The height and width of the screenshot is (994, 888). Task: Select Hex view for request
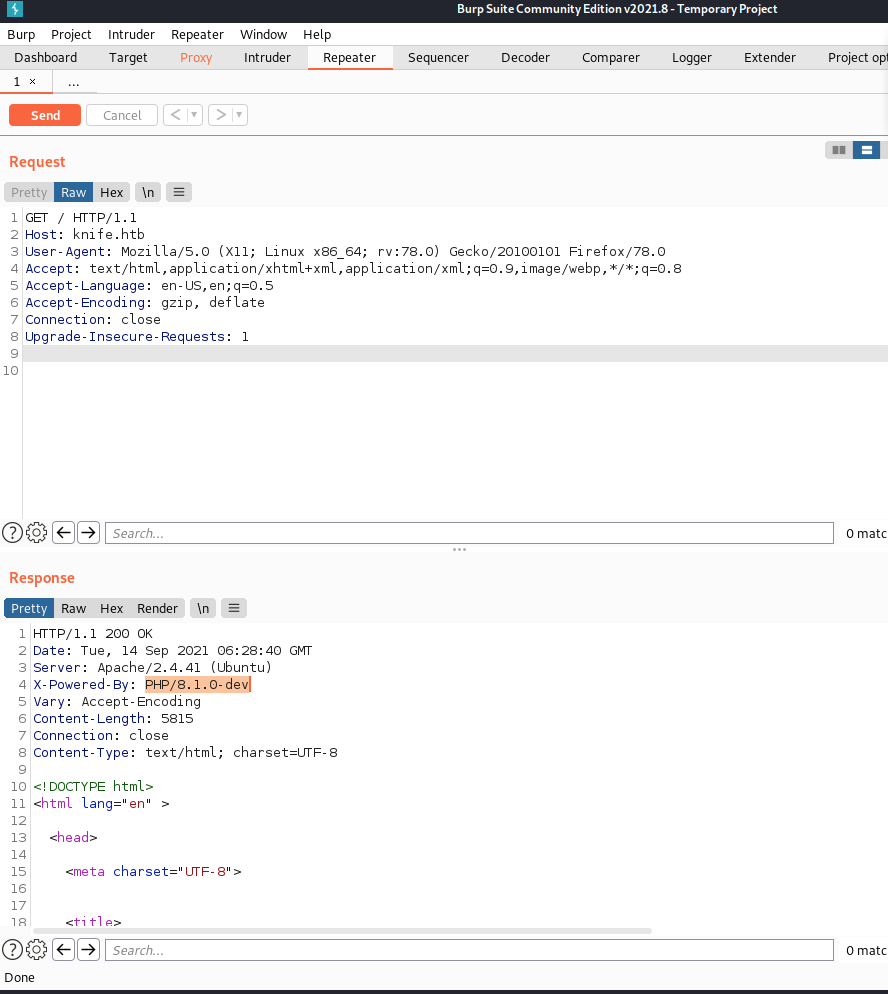[112, 193]
